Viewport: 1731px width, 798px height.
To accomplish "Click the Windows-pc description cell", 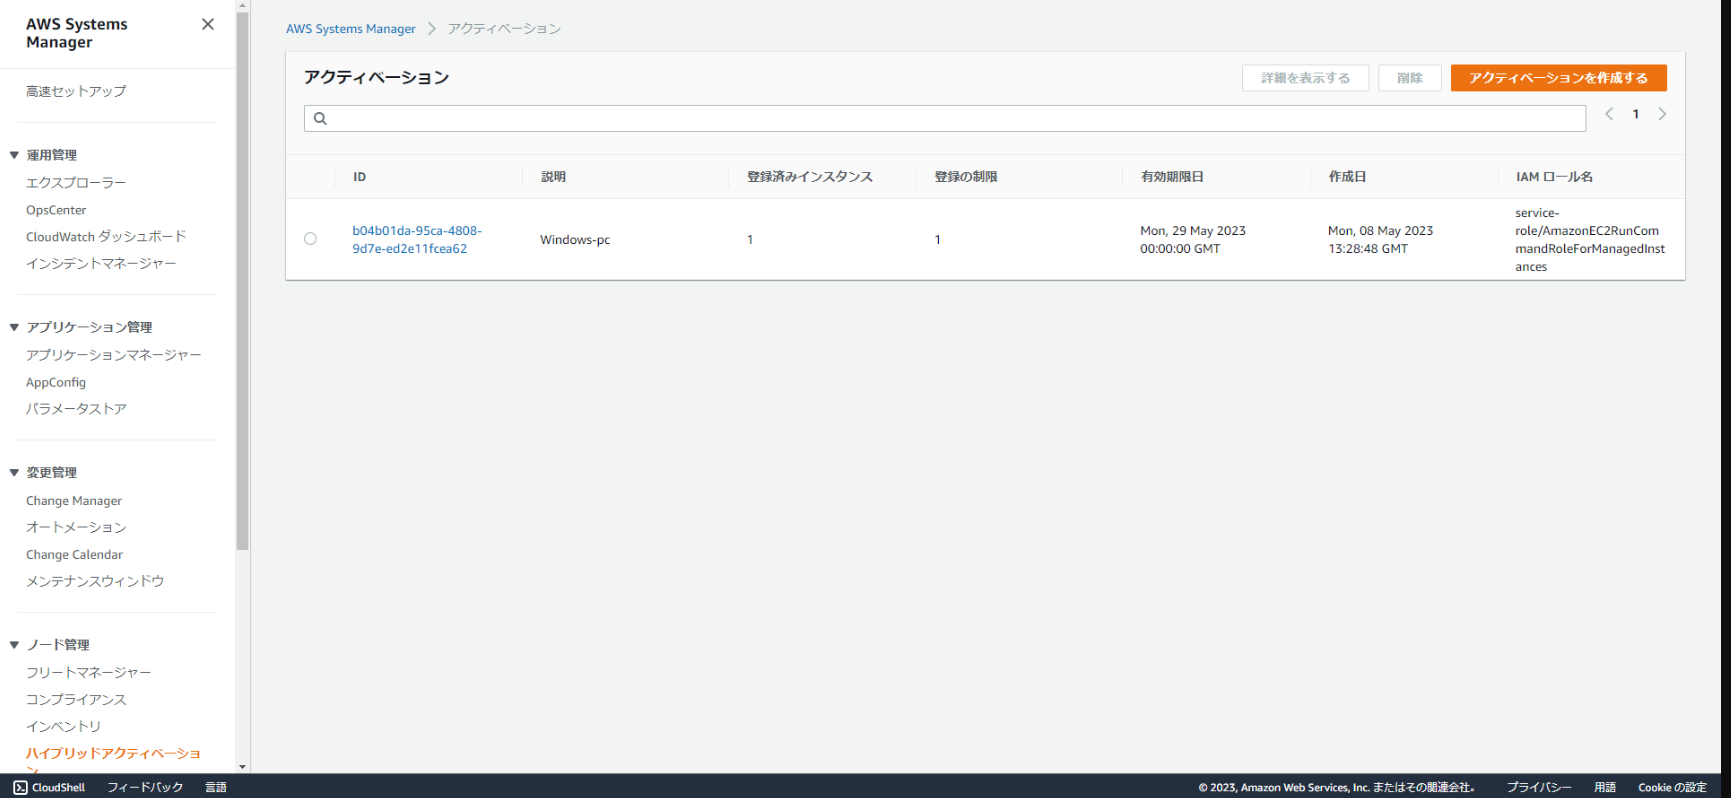I will tap(575, 240).
